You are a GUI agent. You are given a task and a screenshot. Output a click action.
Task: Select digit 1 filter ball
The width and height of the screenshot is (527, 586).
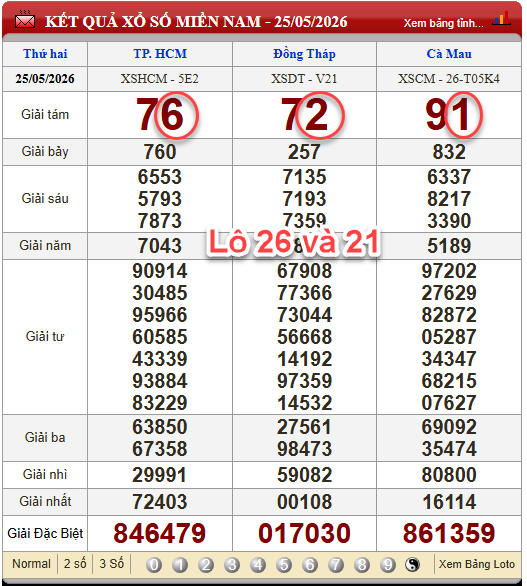(180, 565)
